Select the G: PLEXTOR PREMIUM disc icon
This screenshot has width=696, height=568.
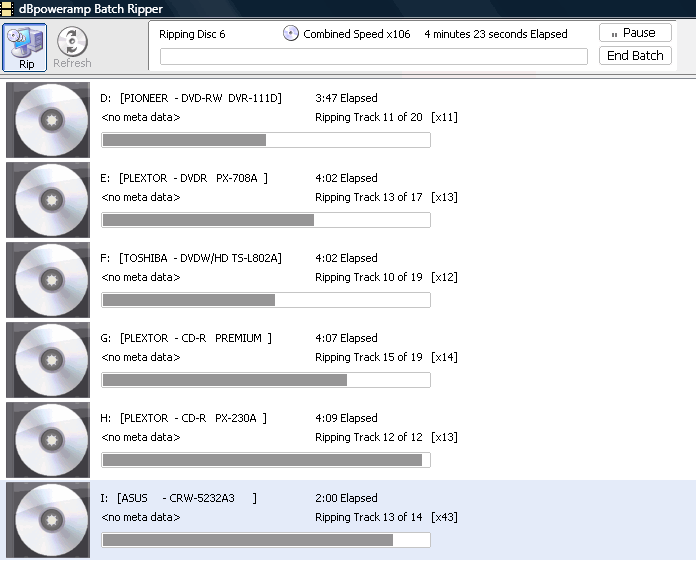(48, 360)
